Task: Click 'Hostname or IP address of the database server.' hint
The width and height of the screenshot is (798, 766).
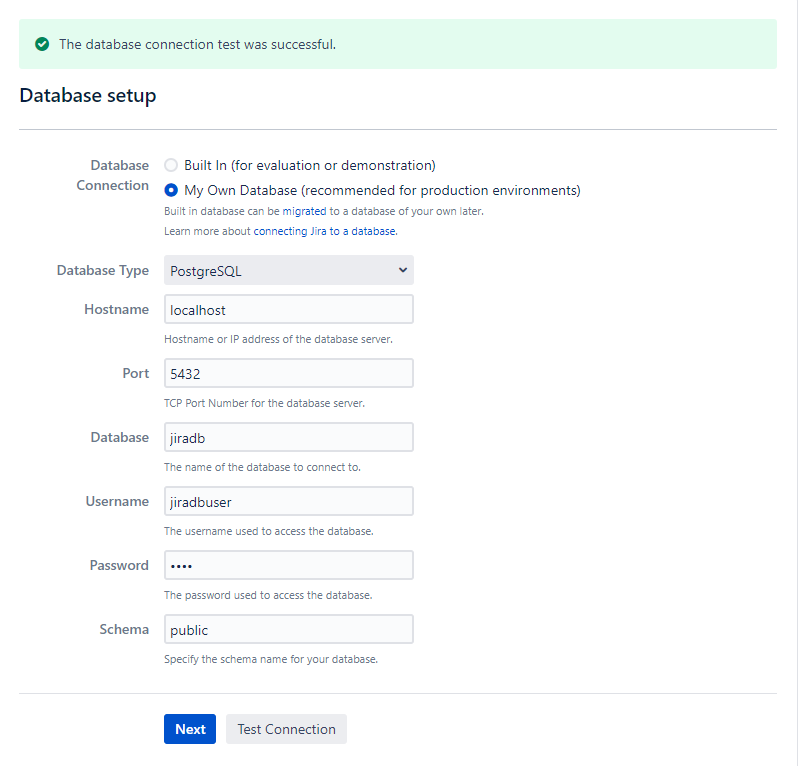Action: point(278,339)
